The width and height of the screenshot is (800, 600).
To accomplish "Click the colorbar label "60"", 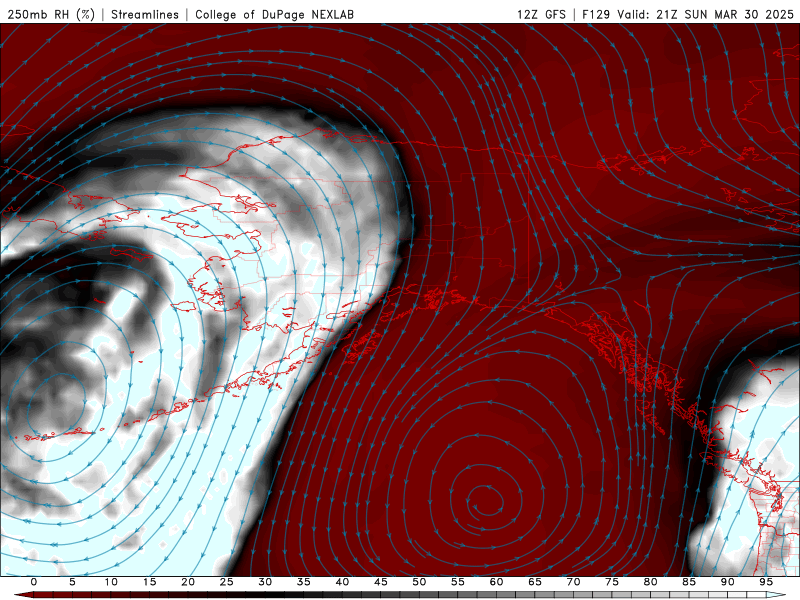I will (x=496, y=582).
